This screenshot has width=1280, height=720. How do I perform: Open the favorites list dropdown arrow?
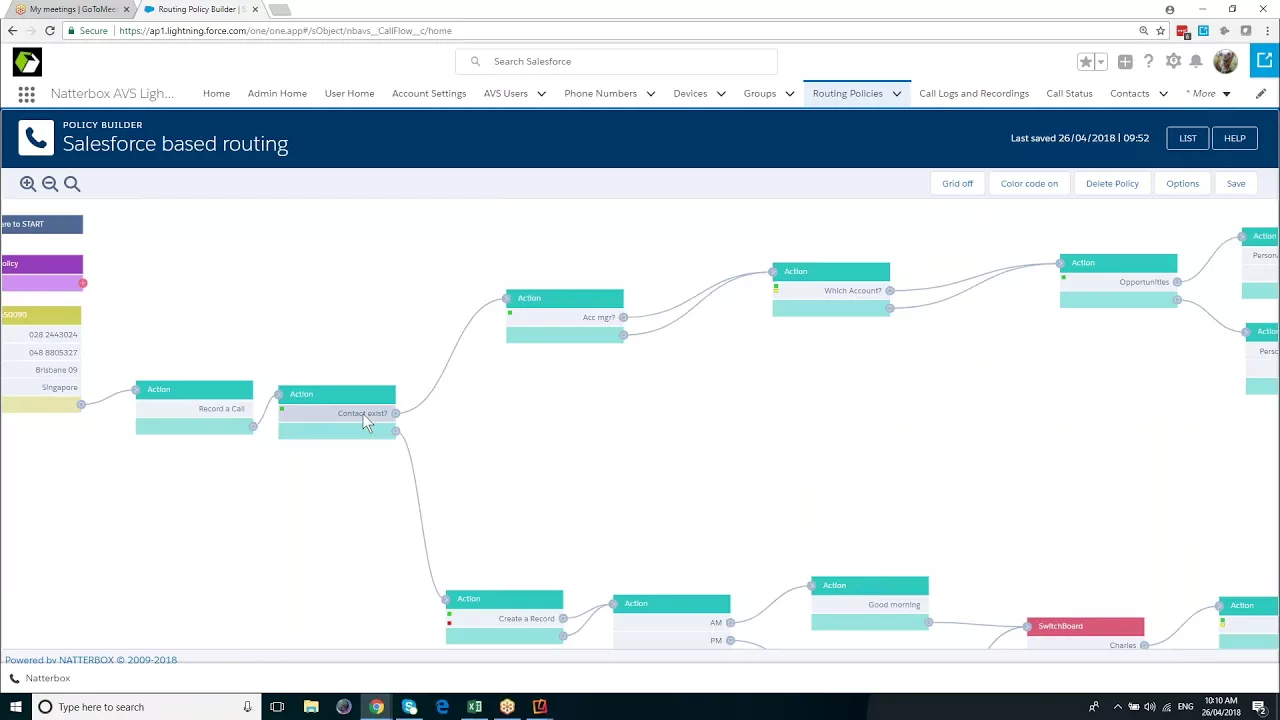point(1101,62)
